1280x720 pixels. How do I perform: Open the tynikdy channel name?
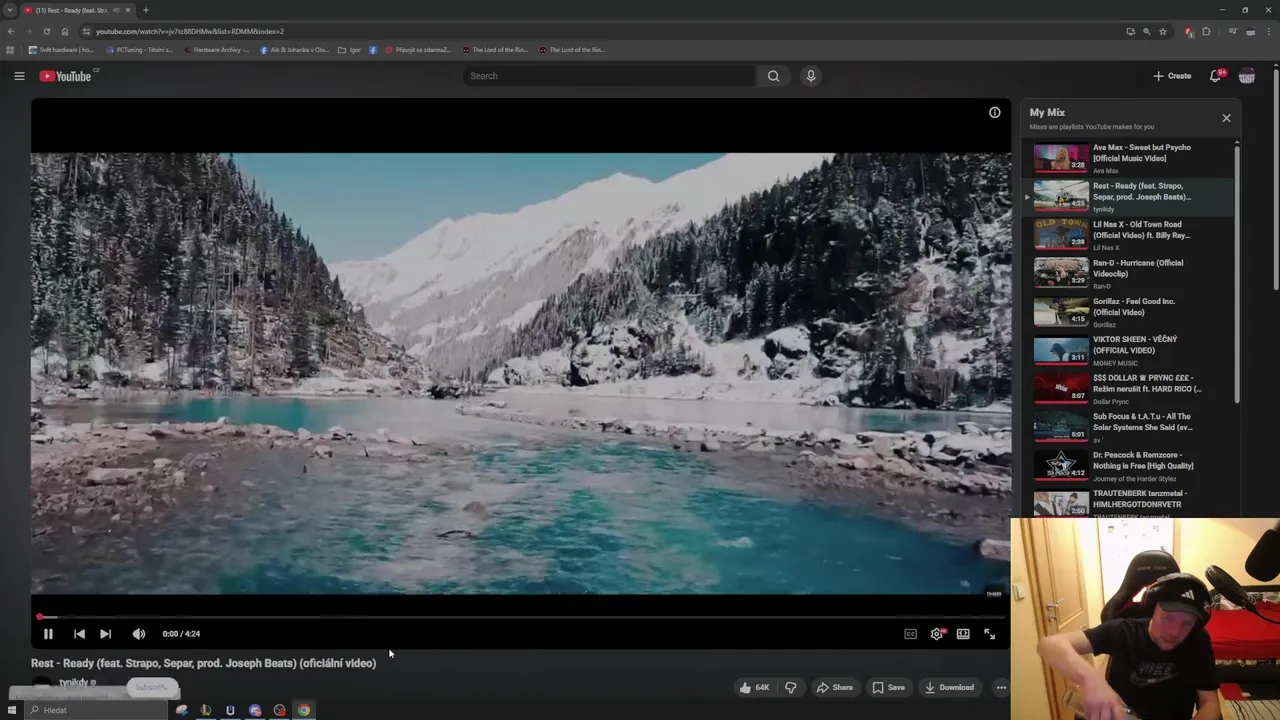(x=73, y=683)
